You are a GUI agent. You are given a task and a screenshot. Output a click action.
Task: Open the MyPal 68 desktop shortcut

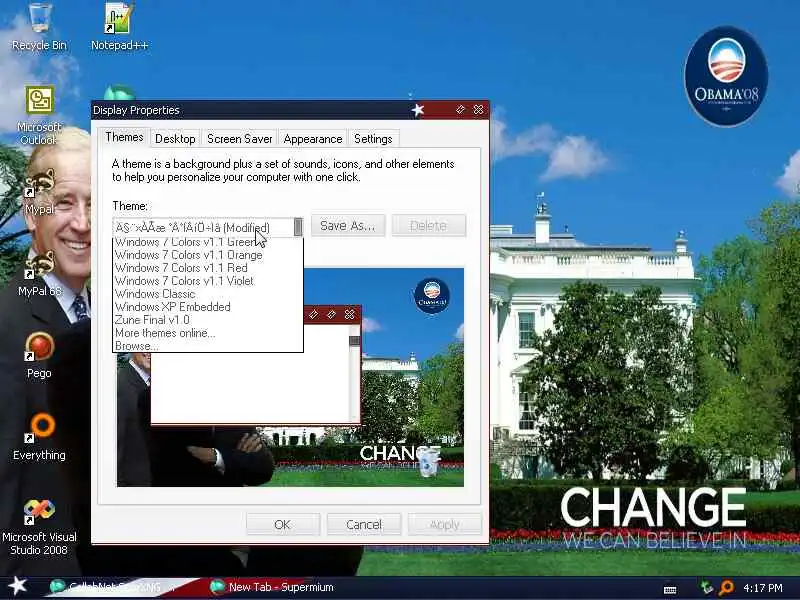pyautogui.click(x=39, y=274)
